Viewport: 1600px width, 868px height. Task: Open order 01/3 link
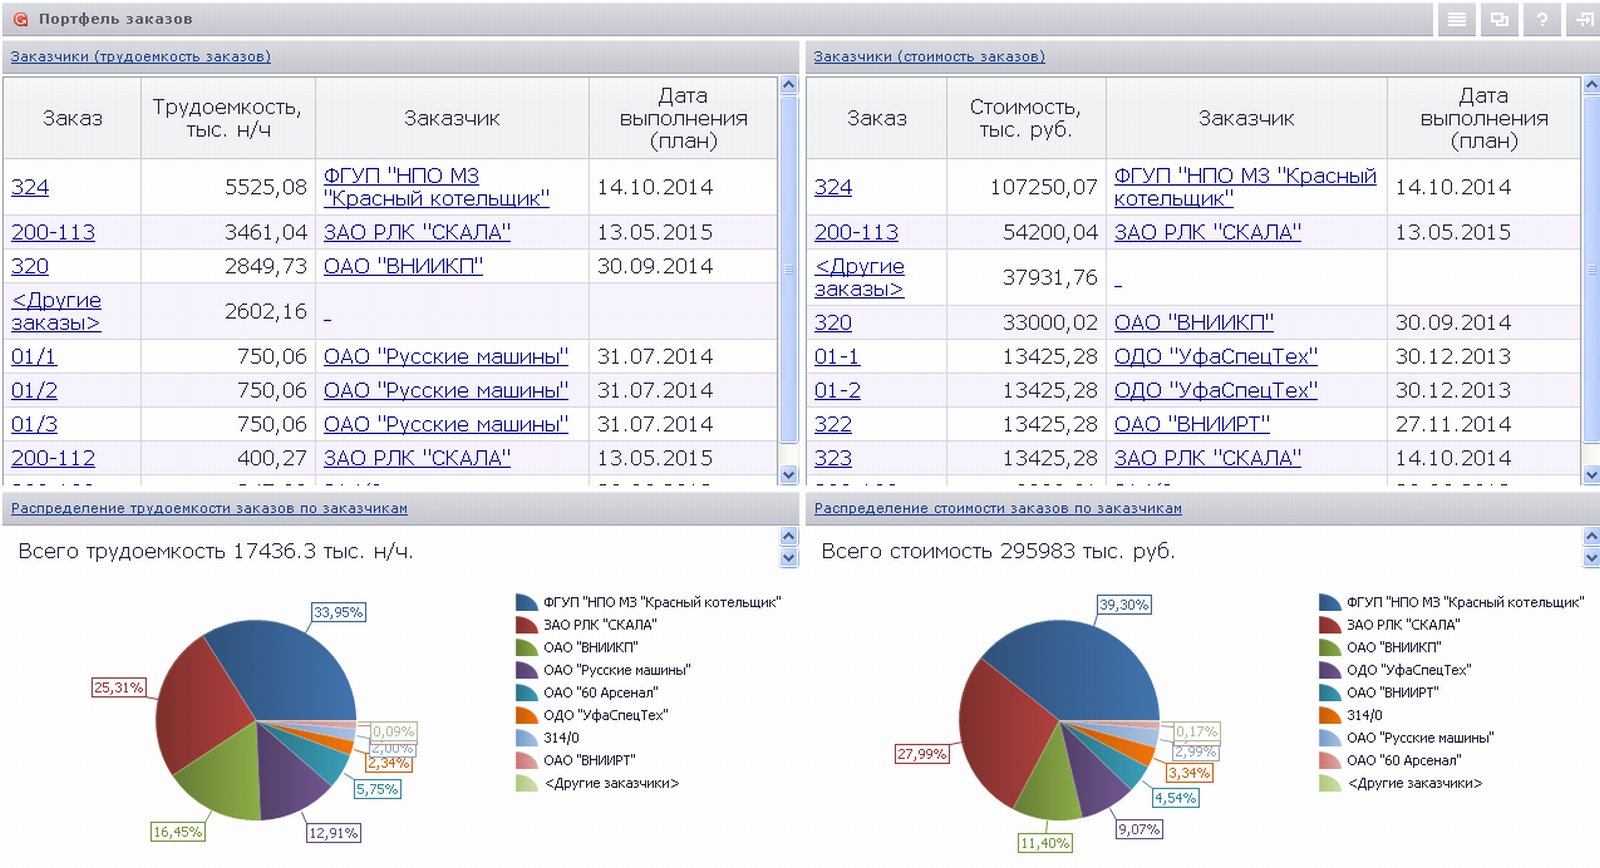coord(34,424)
